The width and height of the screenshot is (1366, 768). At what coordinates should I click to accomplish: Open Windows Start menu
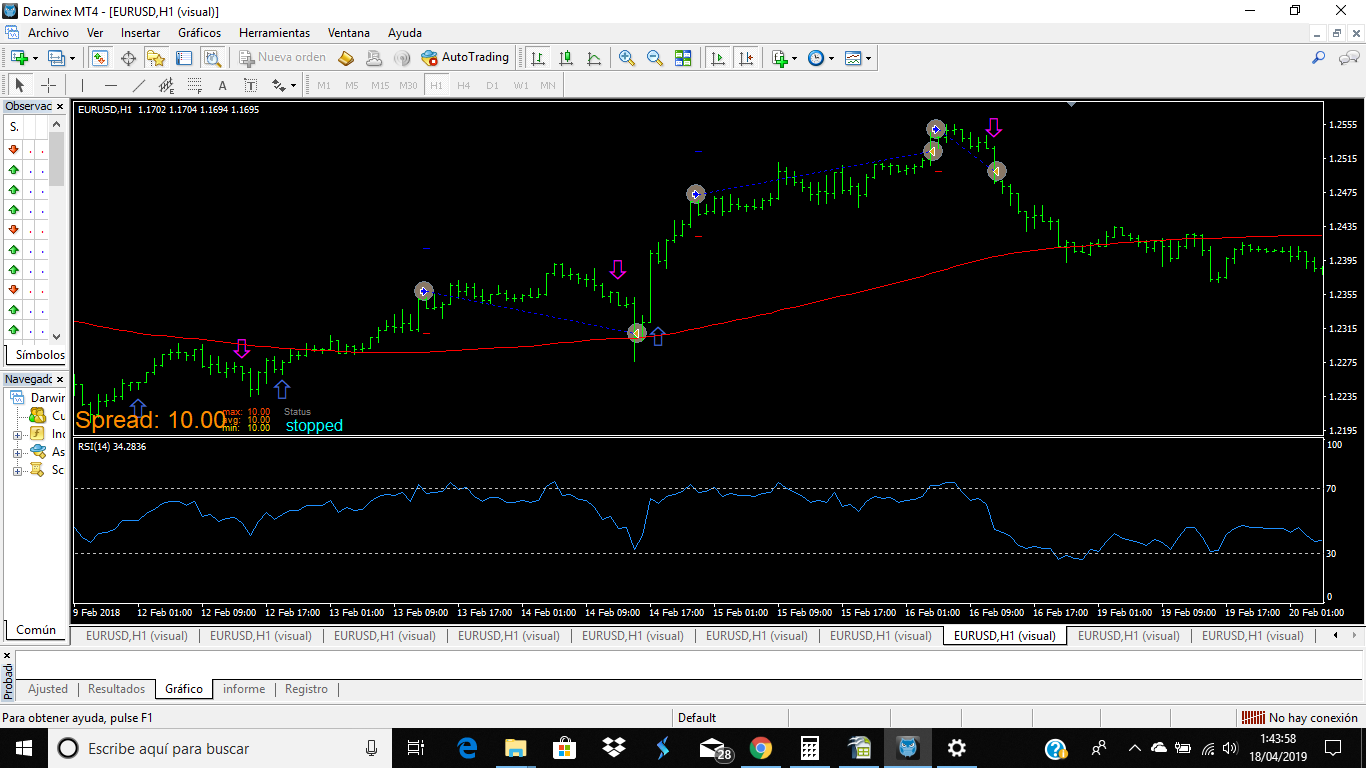coord(23,748)
